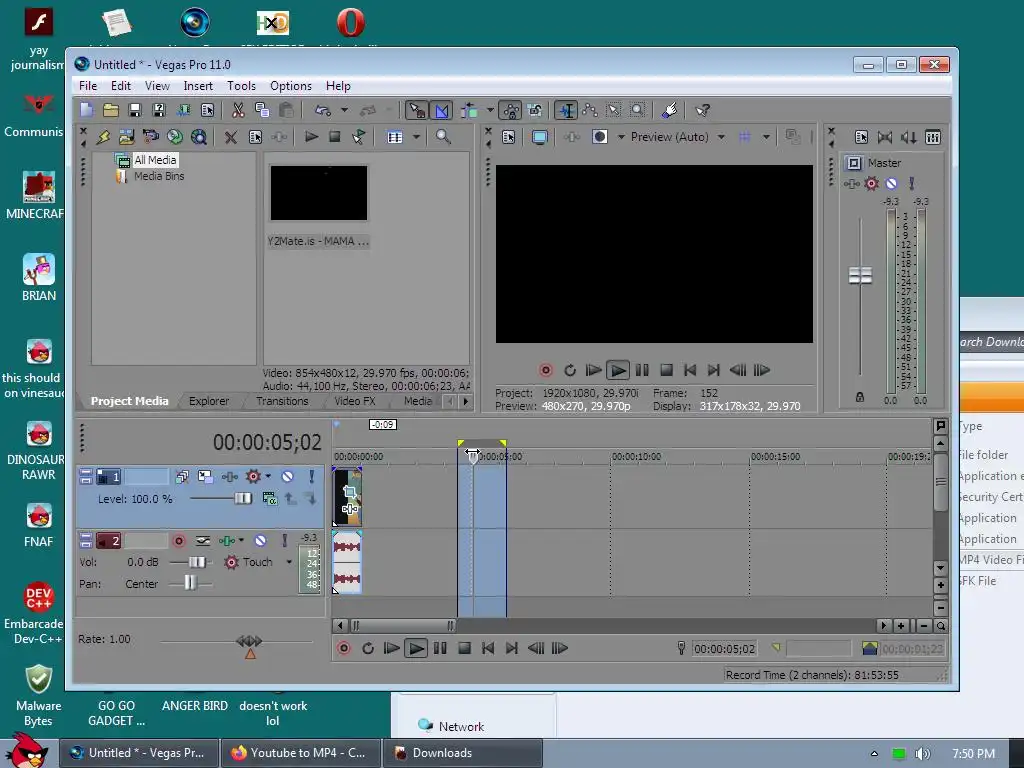Select the Y2Mate.is - MAMA media thumbnail
This screenshot has height=768, width=1024.
click(x=319, y=193)
